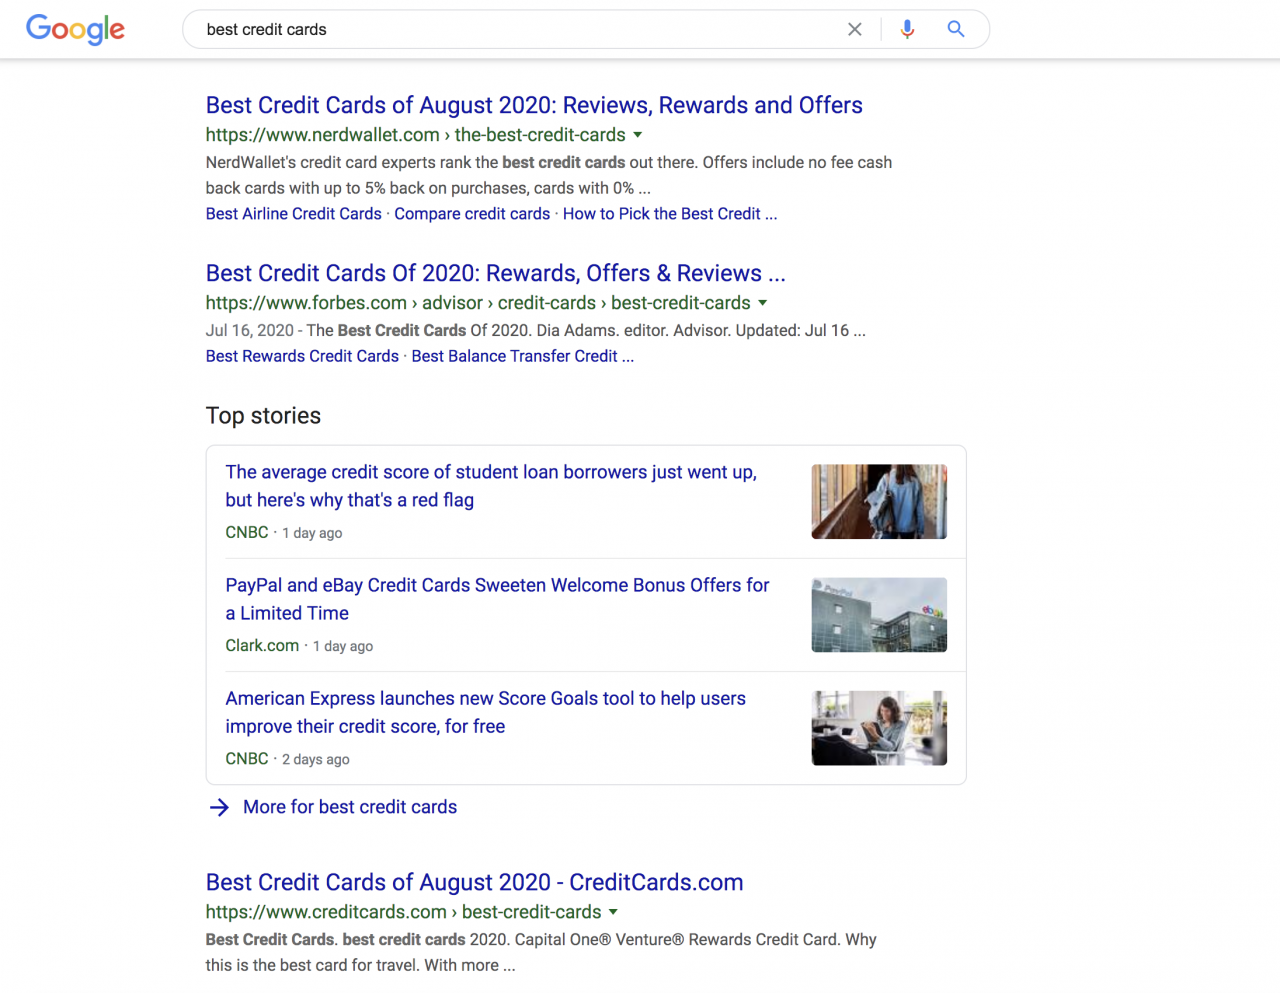Screen dimensions: 1280x993
Task: Open PayPal and eBay Credit Cards story
Action: [x=497, y=599]
